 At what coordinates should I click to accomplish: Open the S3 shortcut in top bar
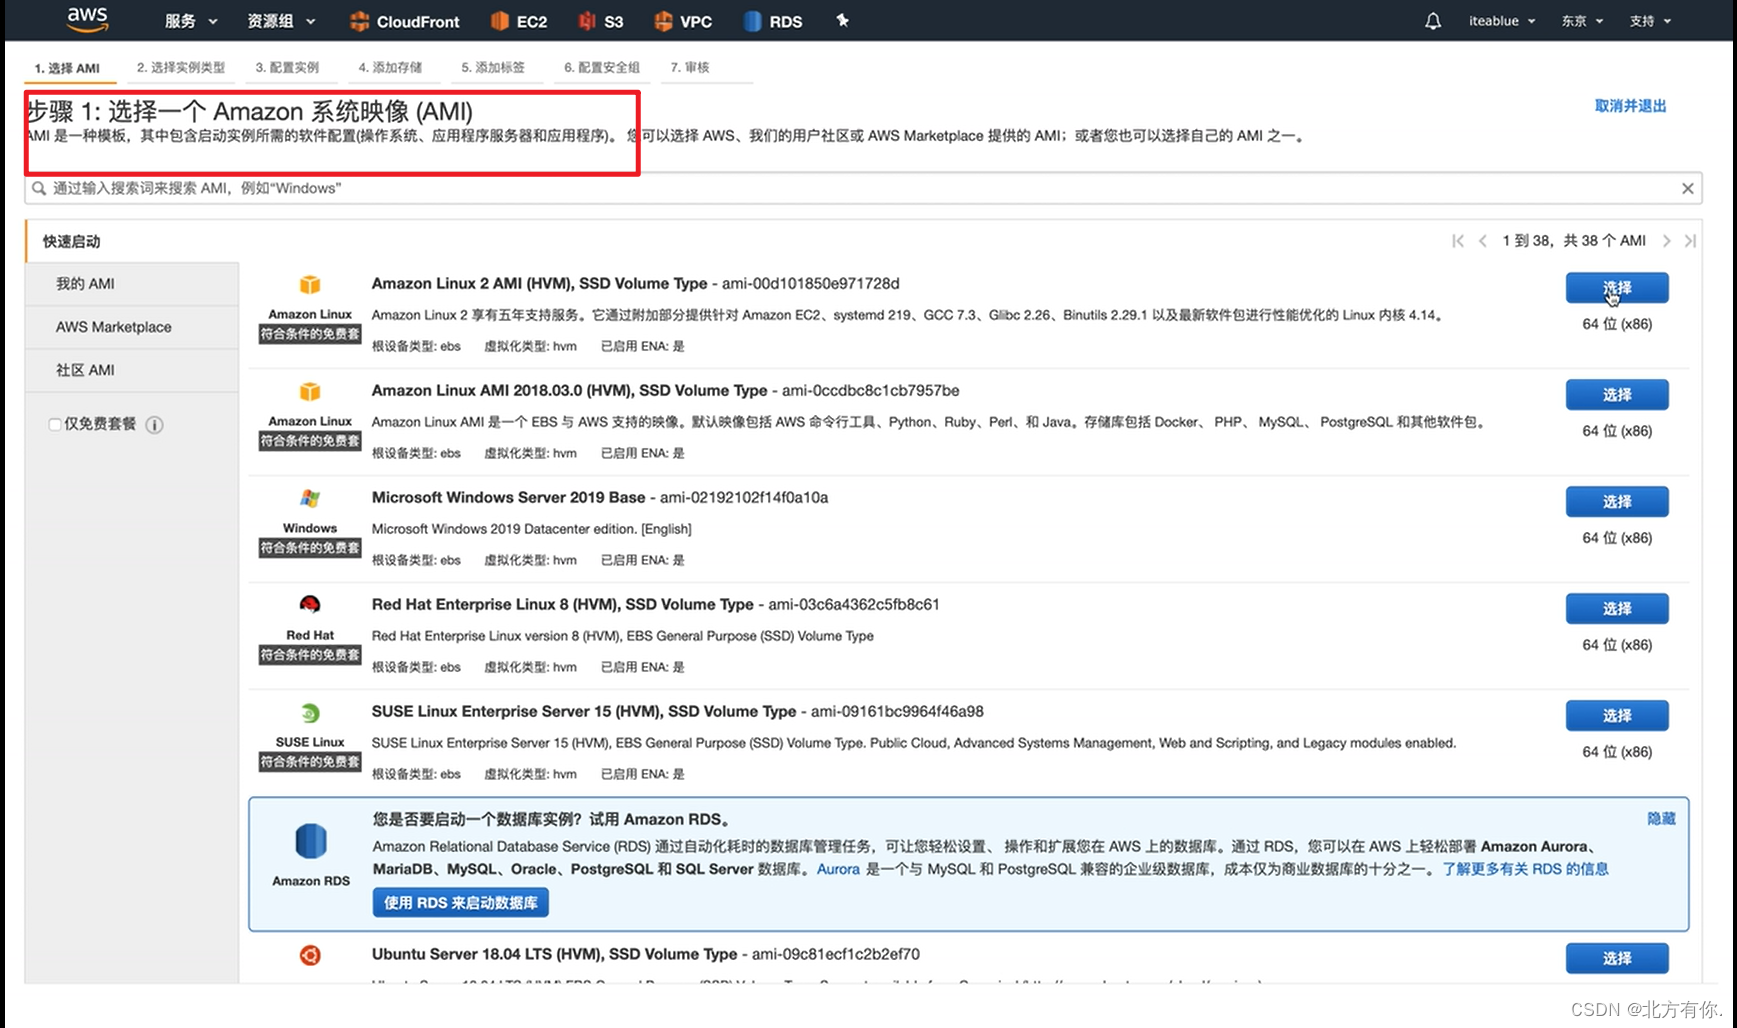point(601,21)
